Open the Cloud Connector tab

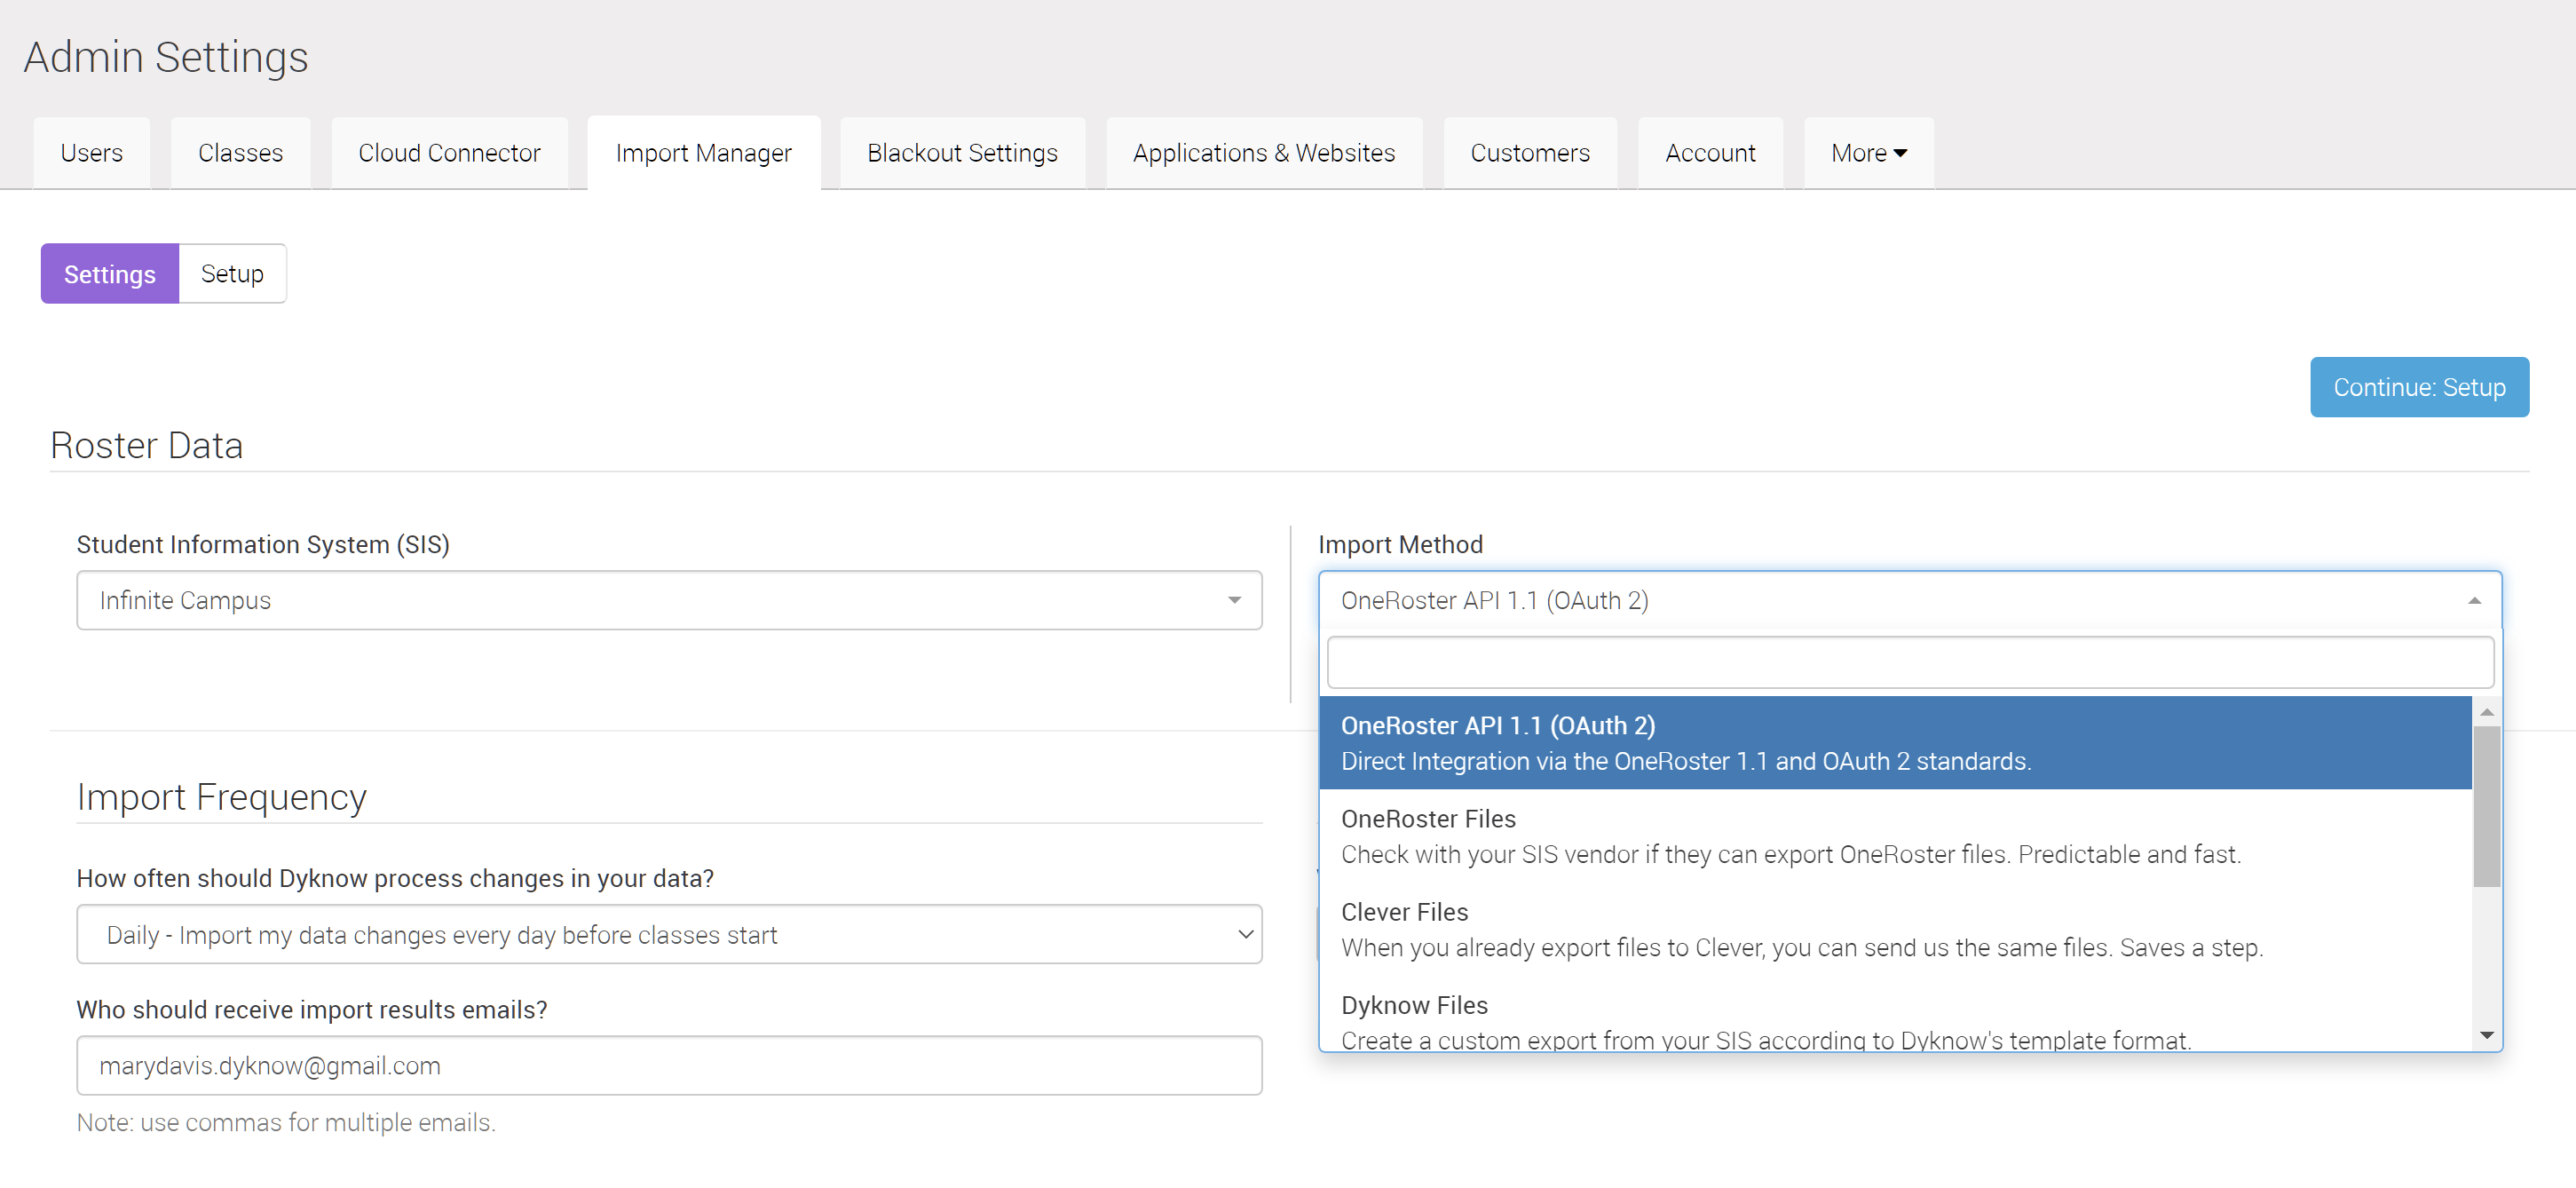[449, 153]
